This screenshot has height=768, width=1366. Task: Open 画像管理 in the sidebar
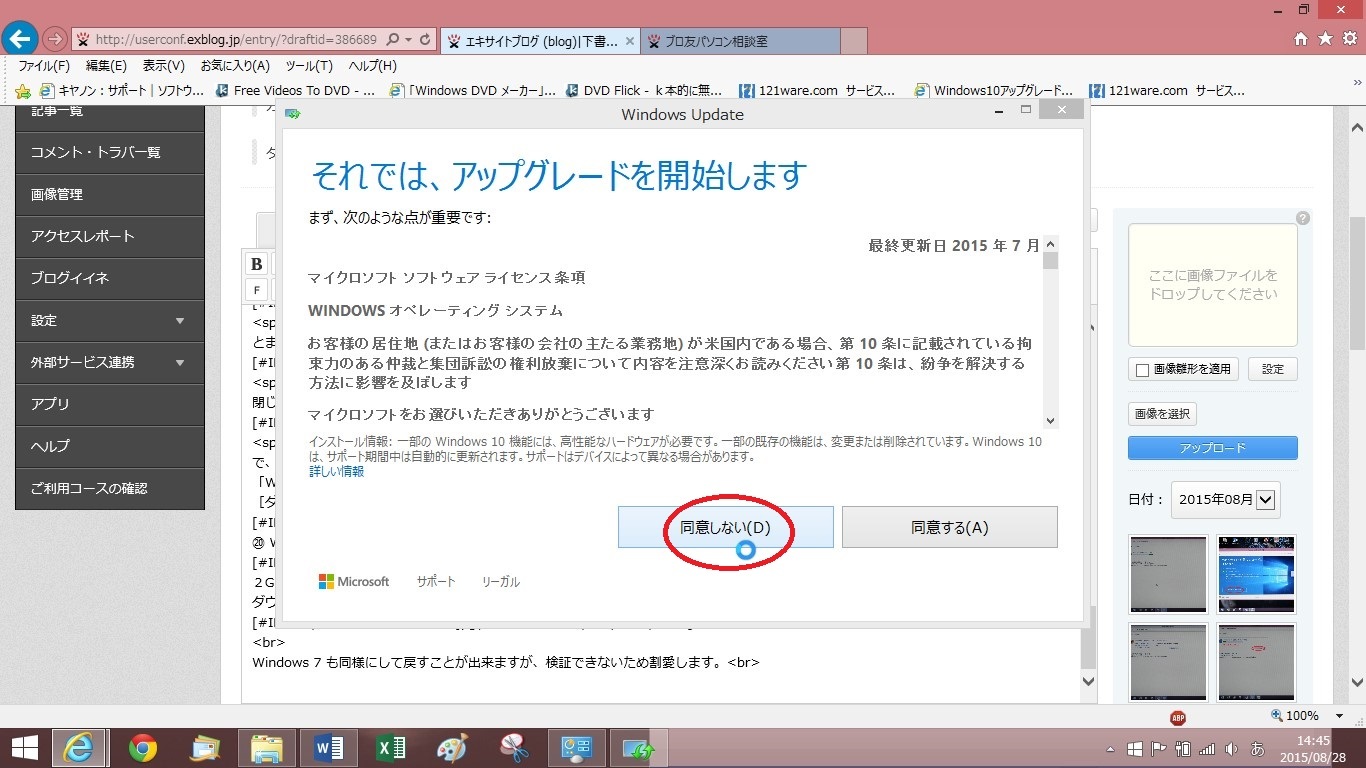pyautogui.click(x=110, y=195)
